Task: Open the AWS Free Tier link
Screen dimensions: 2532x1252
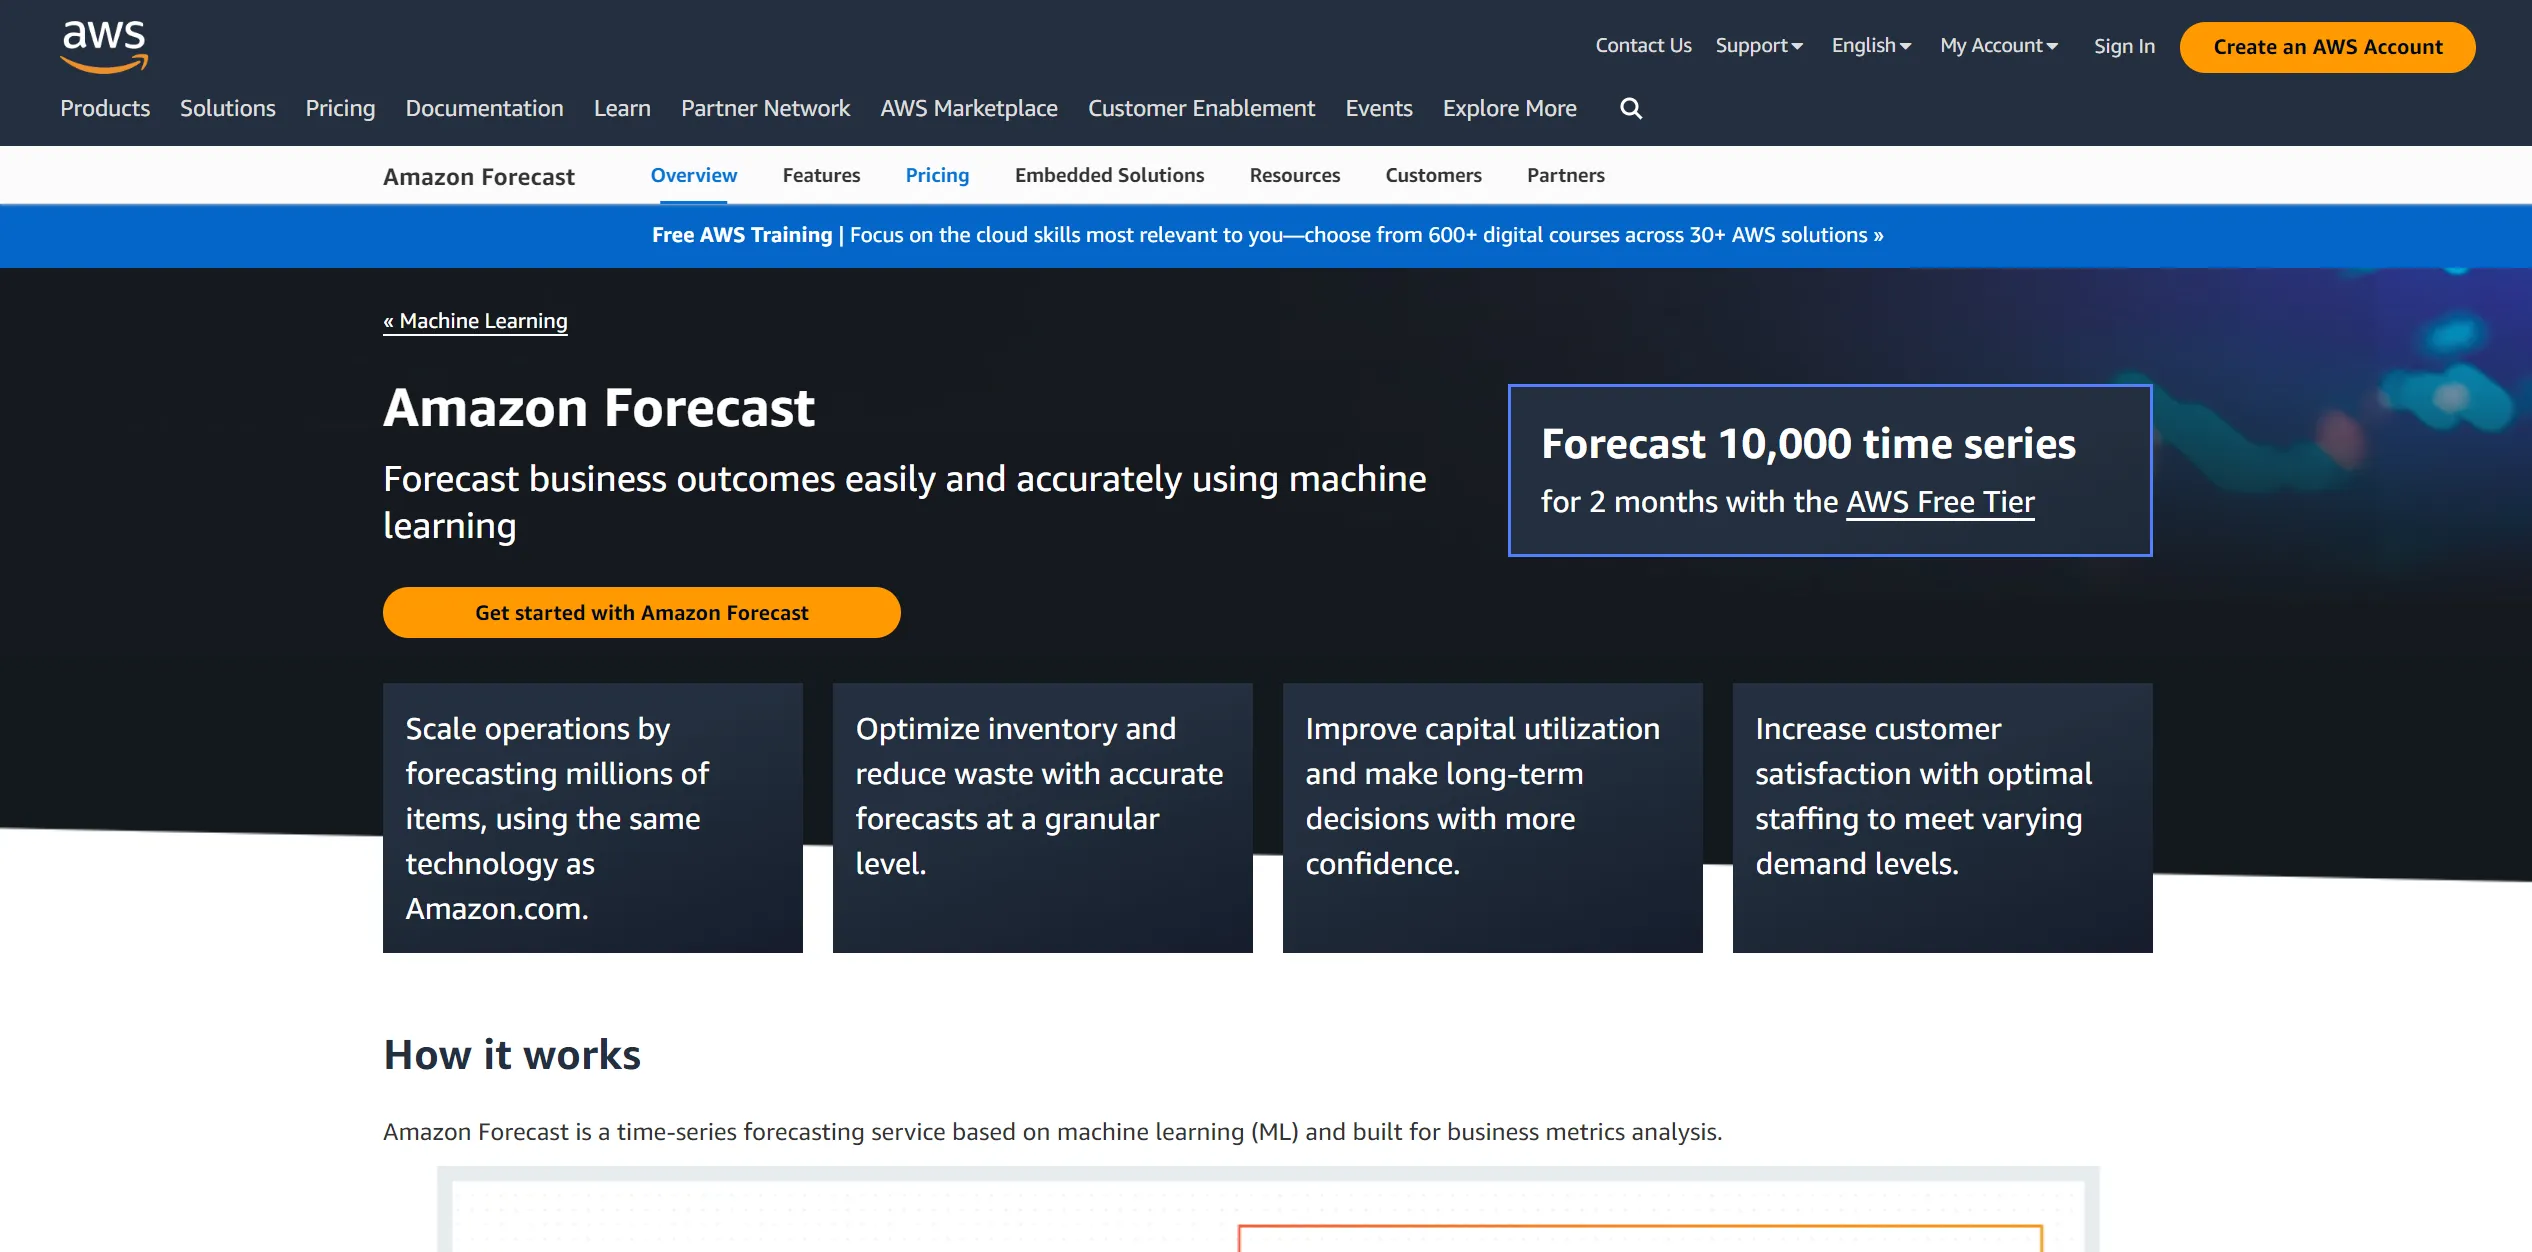Action: pyautogui.click(x=1939, y=502)
